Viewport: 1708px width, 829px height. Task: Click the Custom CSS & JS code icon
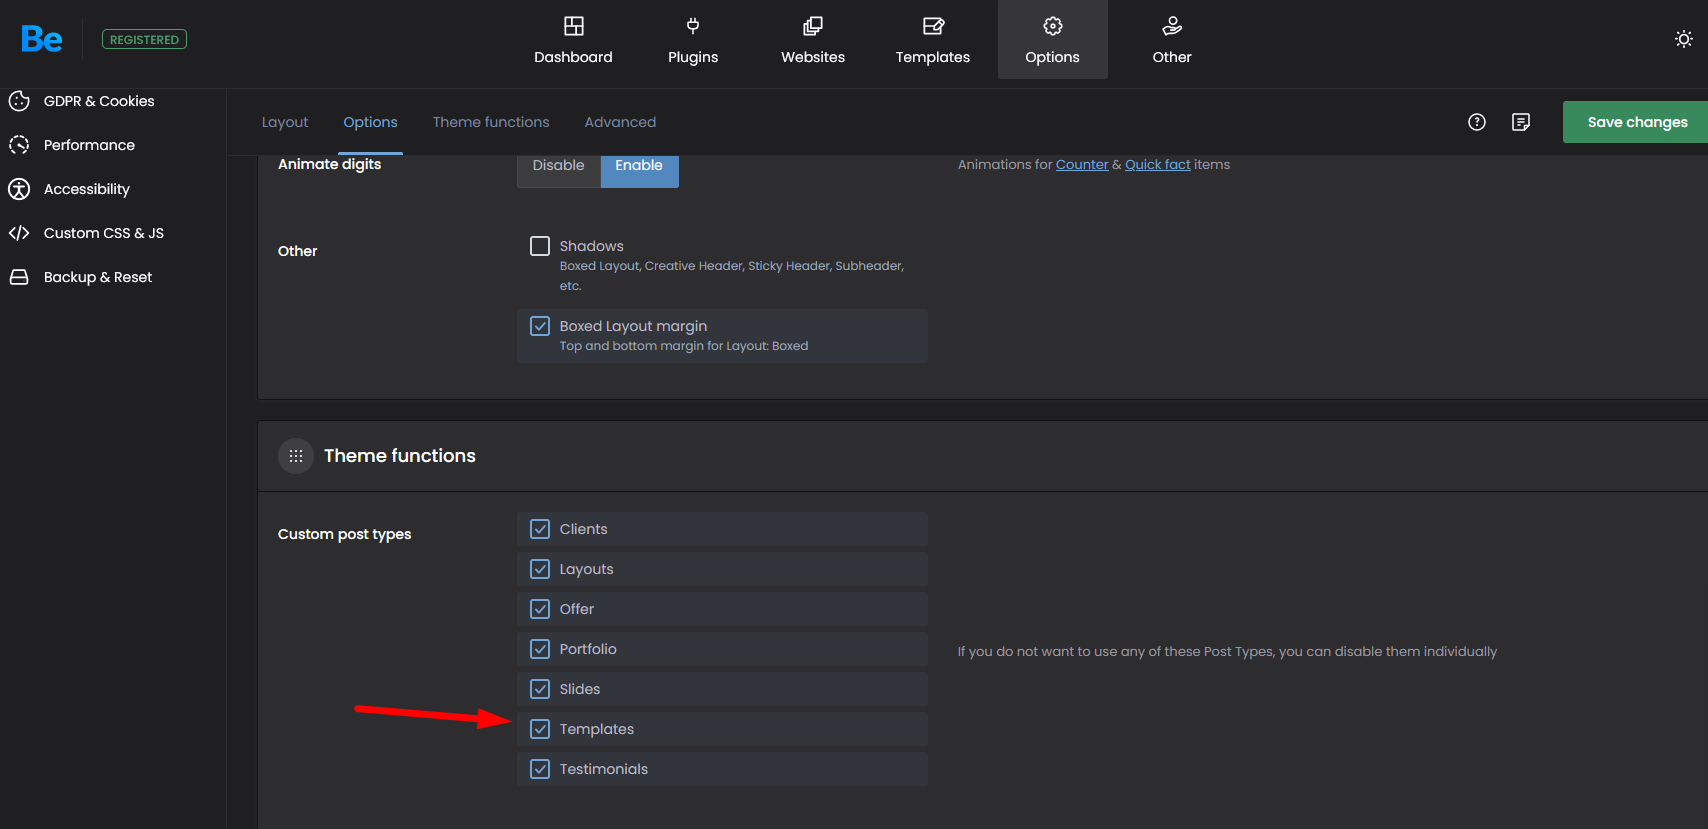(x=19, y=233)
